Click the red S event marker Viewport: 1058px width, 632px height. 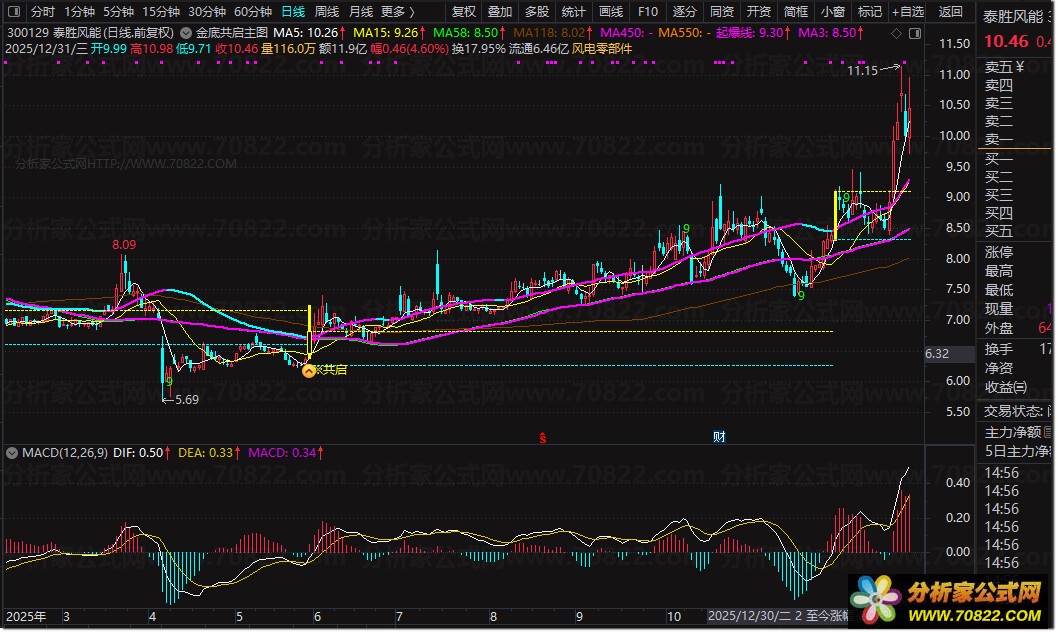click(543, 437)
